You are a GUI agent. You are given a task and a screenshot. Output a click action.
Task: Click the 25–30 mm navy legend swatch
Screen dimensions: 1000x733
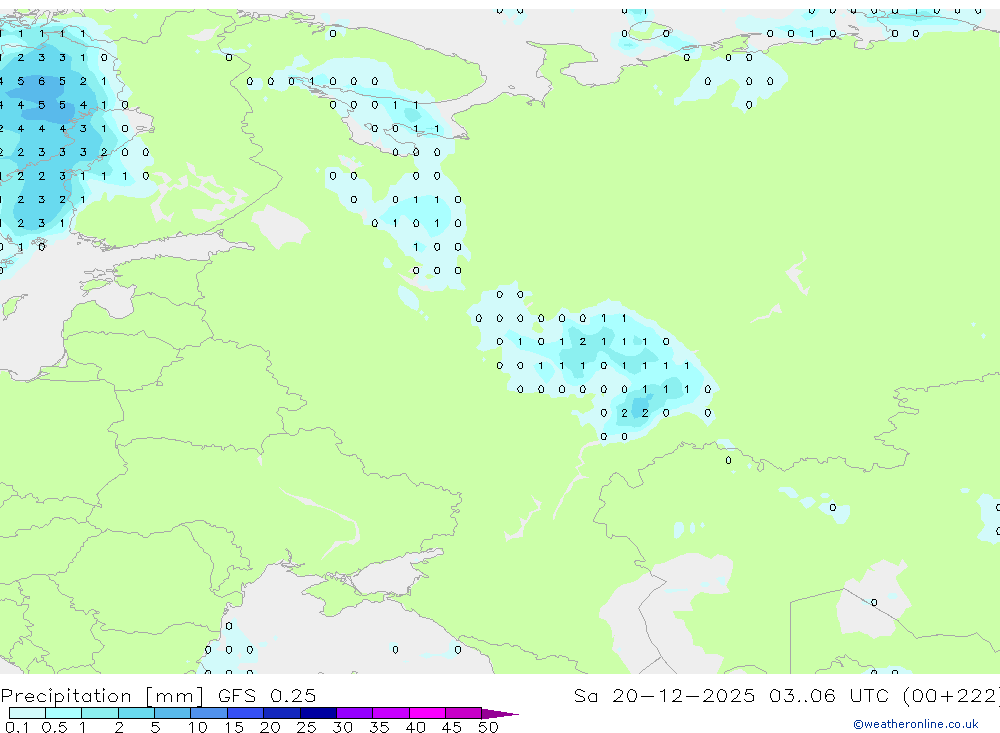coord(318,713)
